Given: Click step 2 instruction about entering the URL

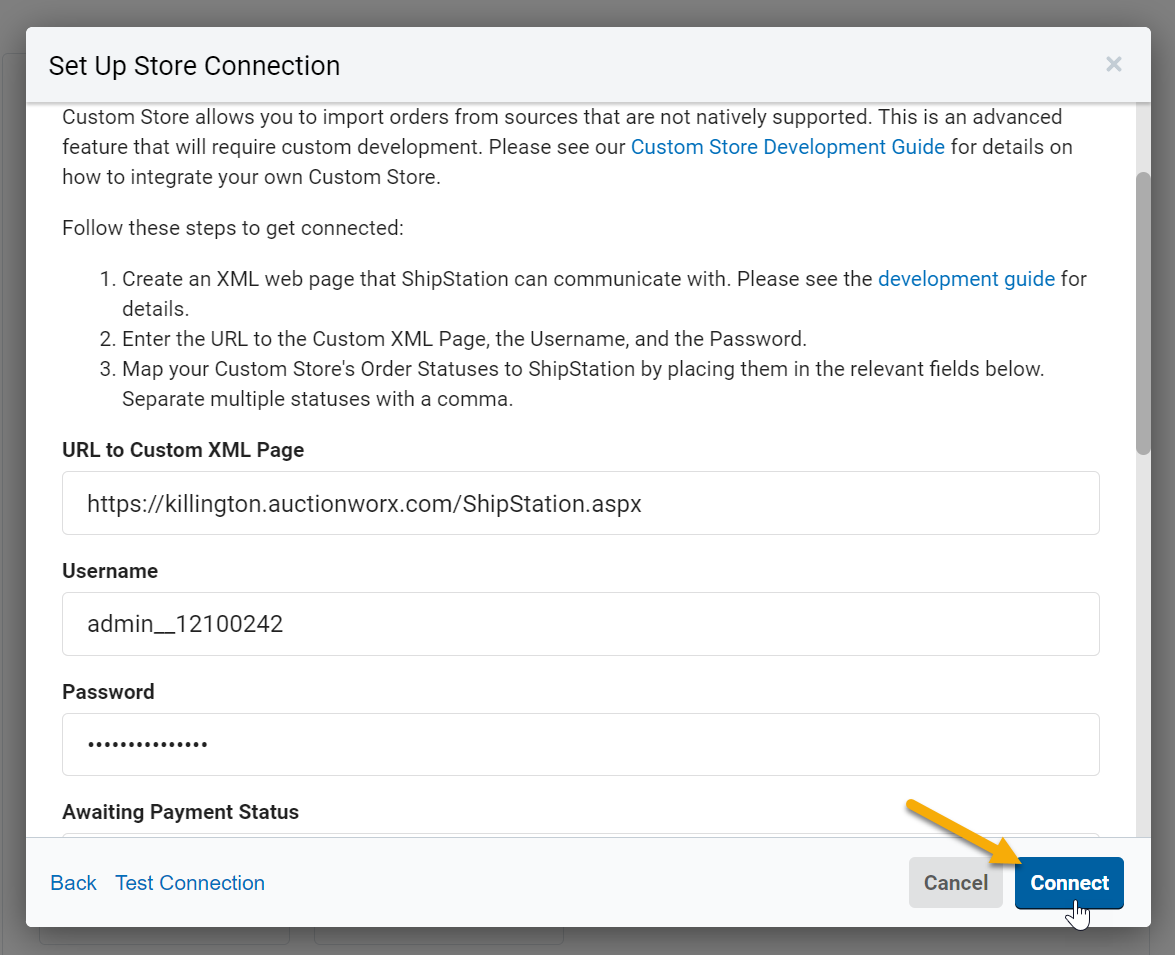Looking at the screenshot, I should (464, 338).
